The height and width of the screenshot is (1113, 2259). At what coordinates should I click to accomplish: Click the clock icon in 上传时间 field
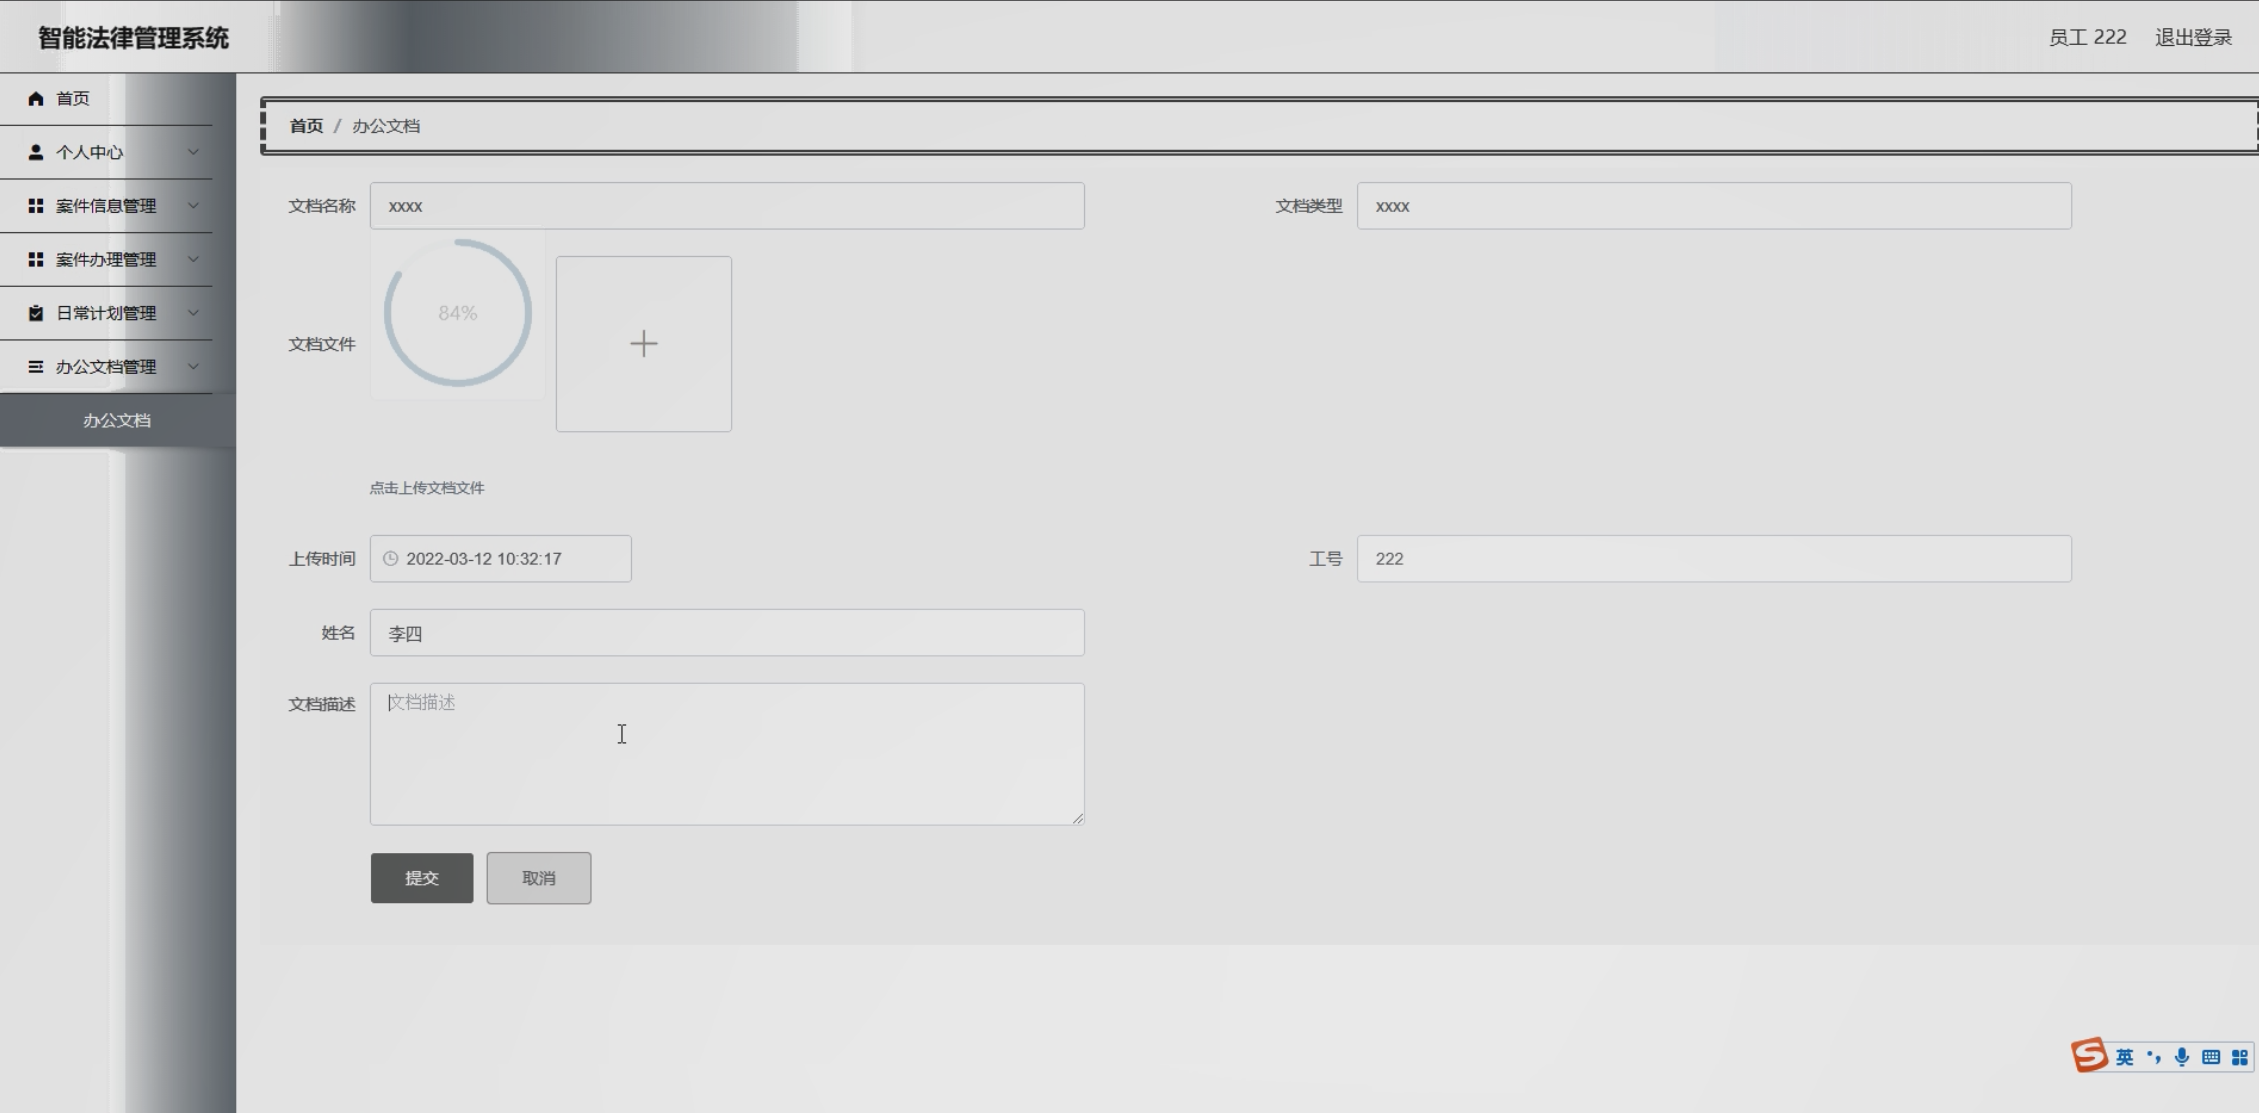[391, 559]
